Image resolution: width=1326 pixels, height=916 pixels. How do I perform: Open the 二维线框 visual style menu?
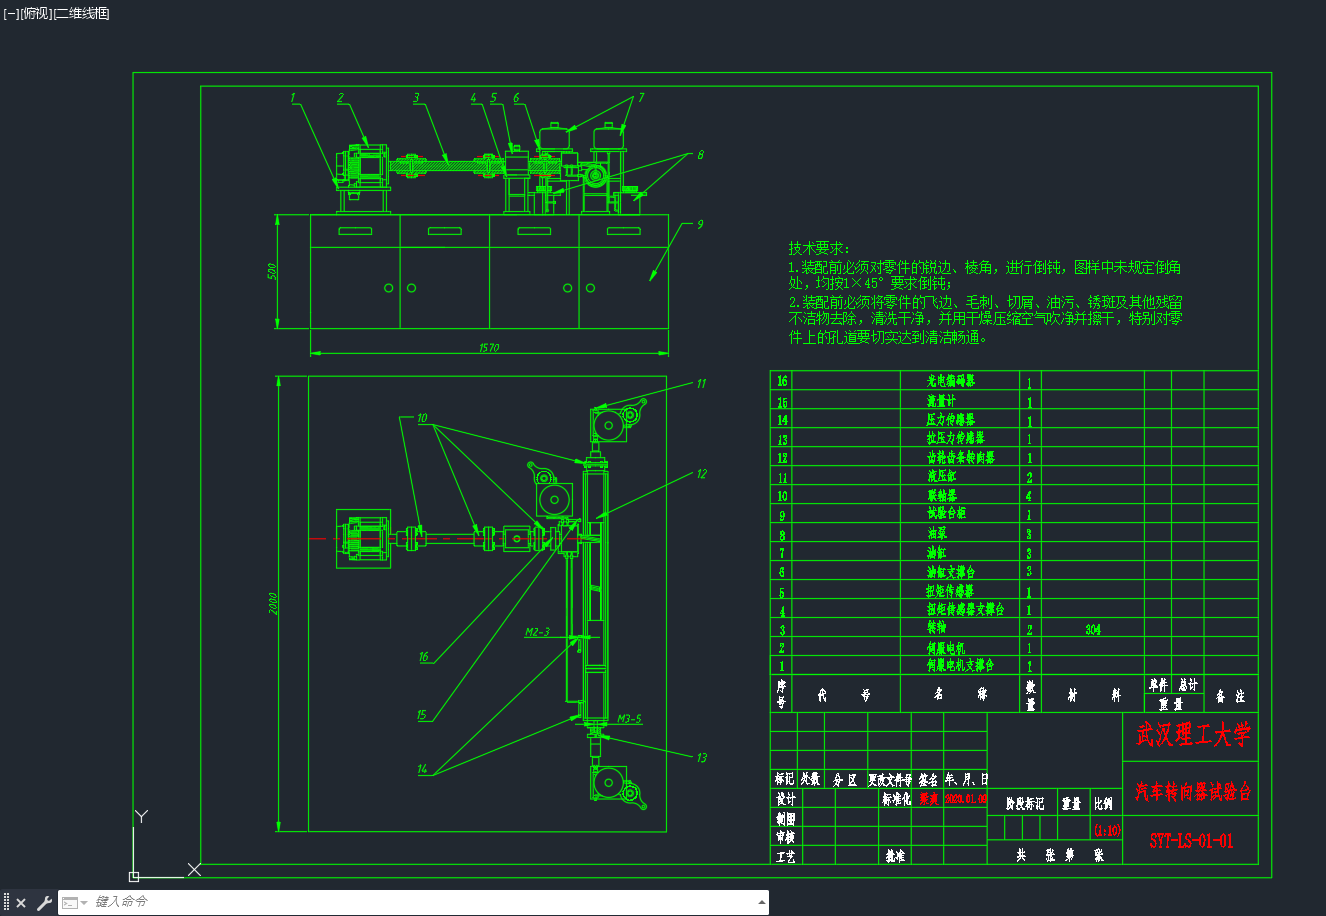tap(82, 13)
